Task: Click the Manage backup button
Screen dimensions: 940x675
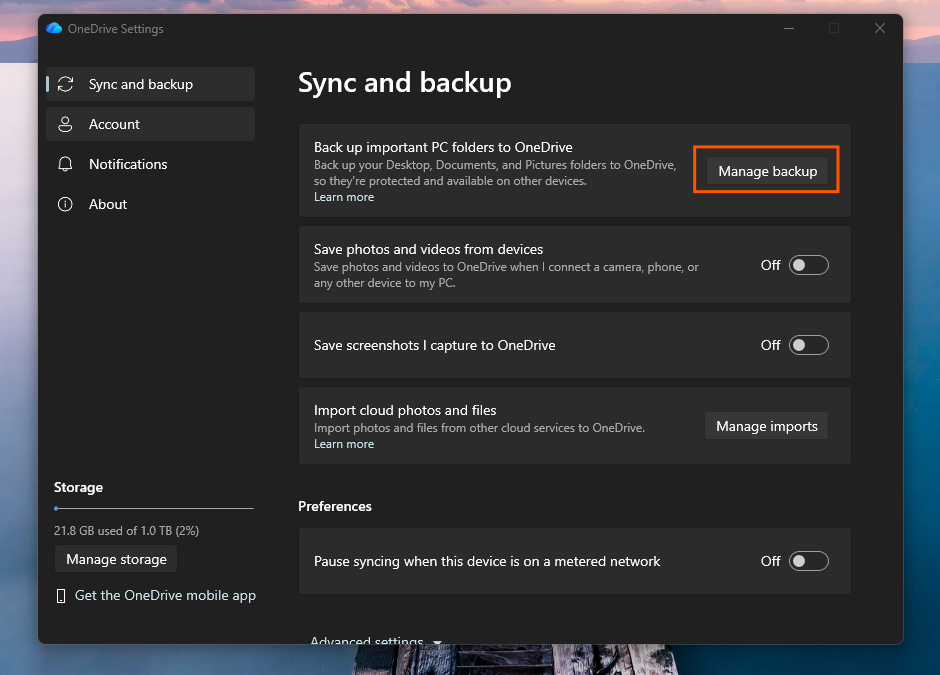Action: click(x=767, y=171)
